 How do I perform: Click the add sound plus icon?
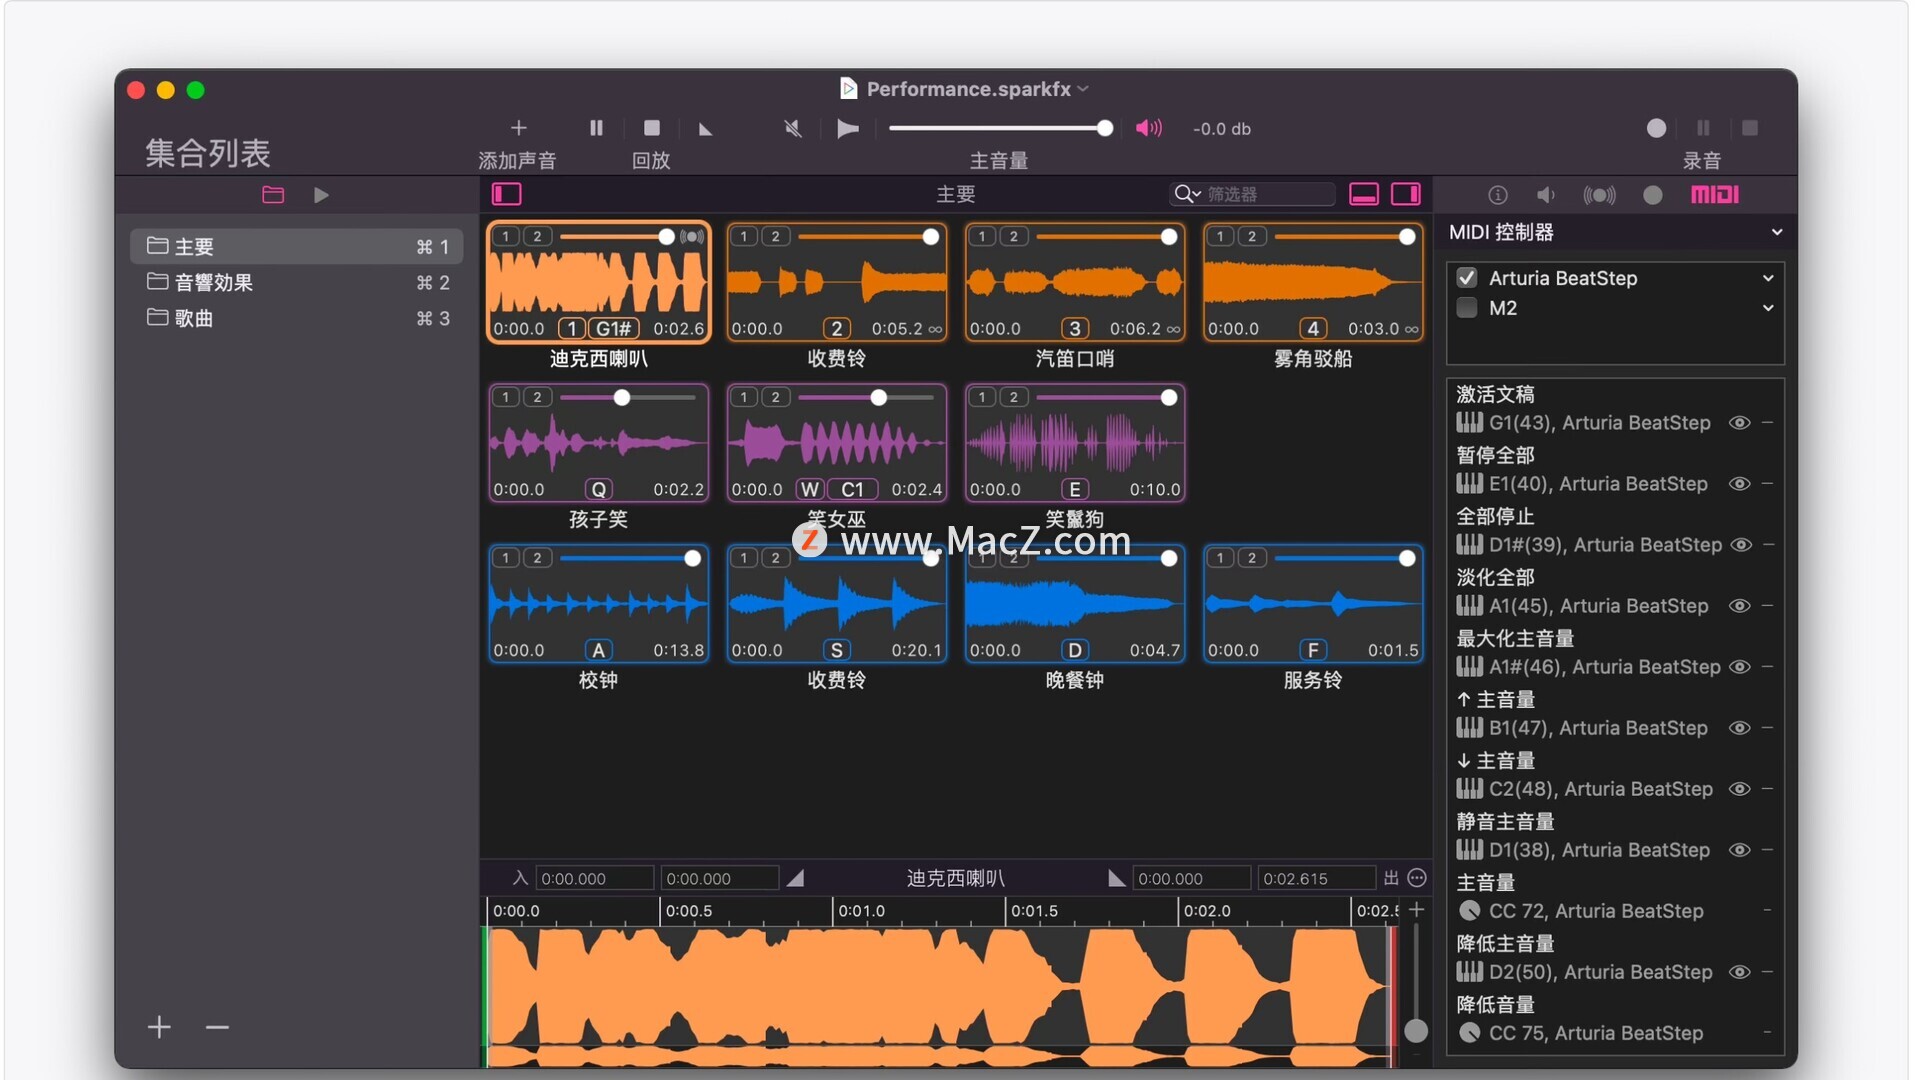[518, 128]
